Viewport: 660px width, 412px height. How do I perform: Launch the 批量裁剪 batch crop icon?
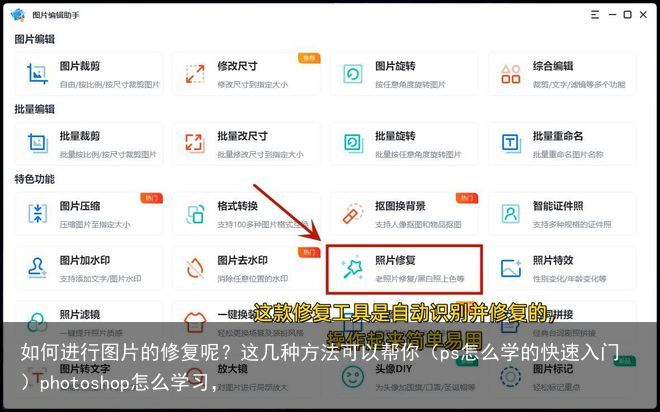click(x=37, y=144)
